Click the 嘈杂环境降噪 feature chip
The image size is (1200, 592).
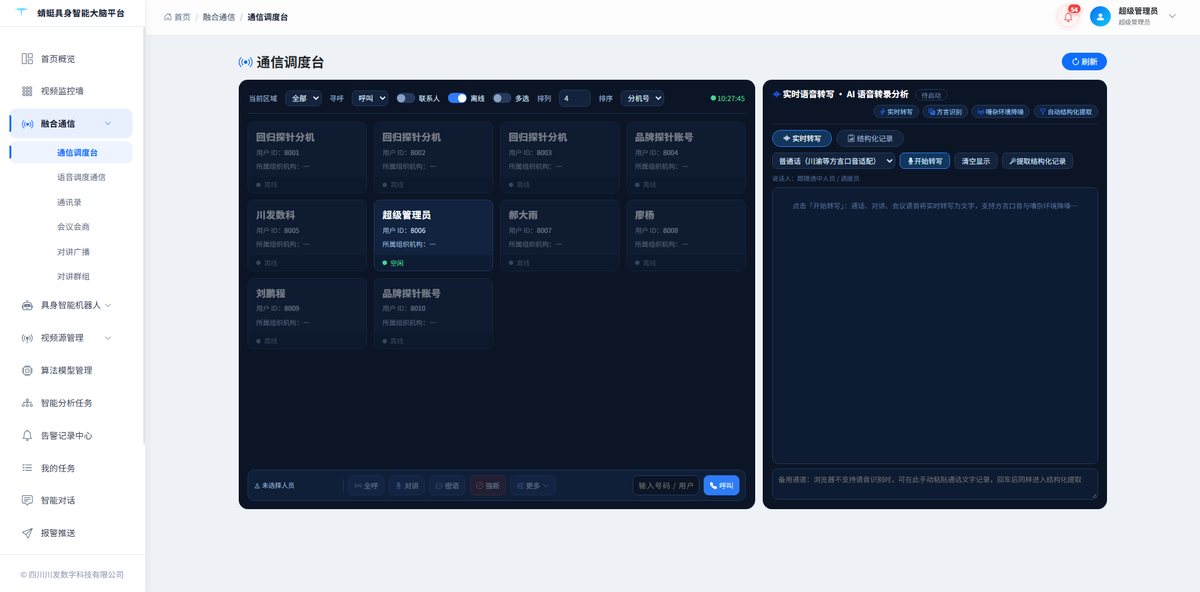click(x=1000, y=112)
